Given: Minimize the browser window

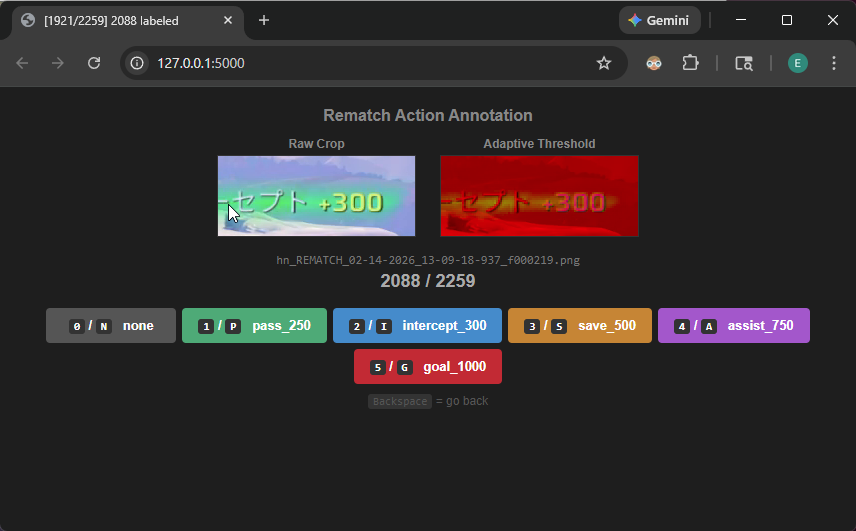Looking at the screenshot, I should pyautogui.click(x=741, y=20).
